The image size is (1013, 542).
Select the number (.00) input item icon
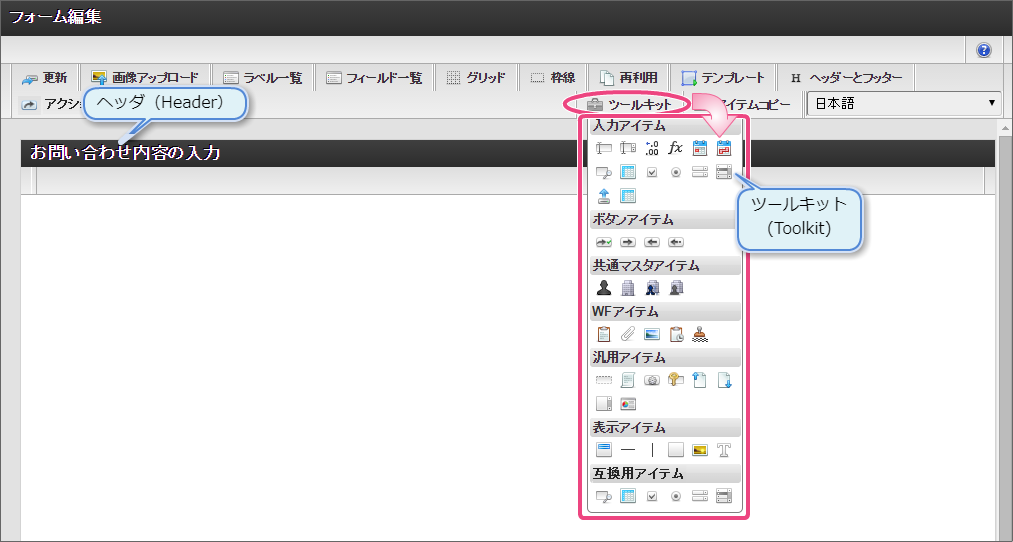(652, 149)
